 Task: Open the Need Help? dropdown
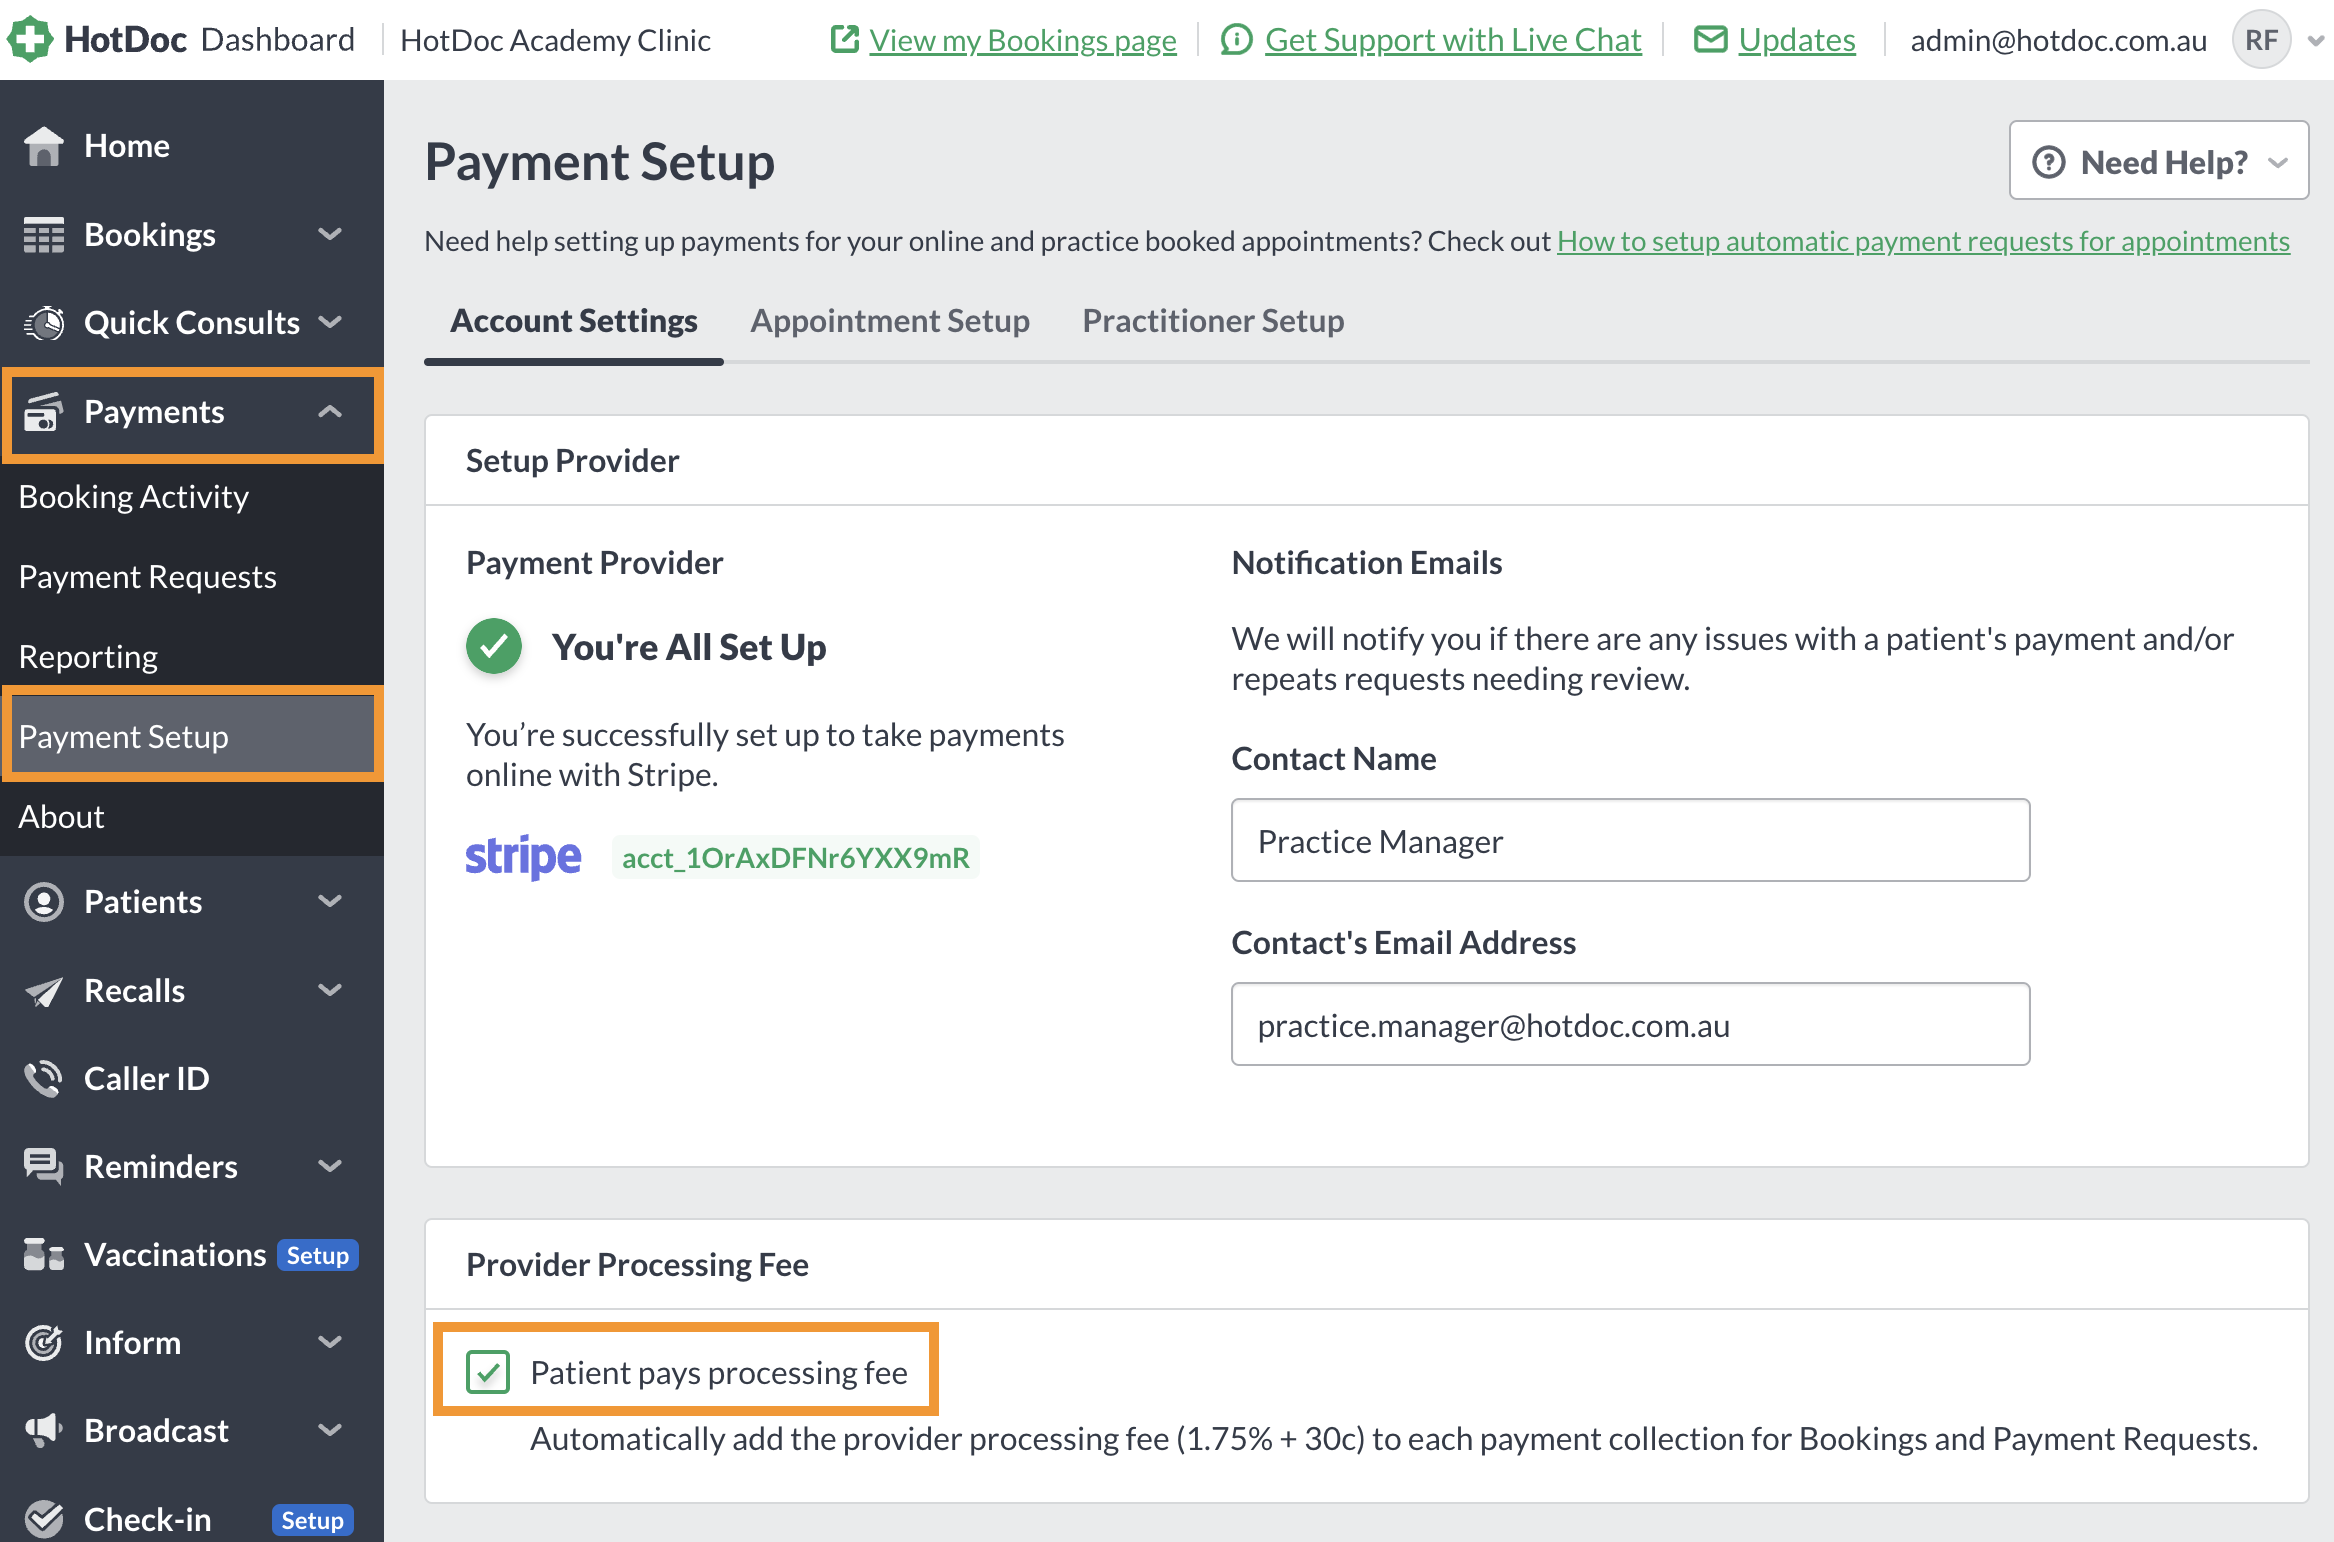[2159, 161]
